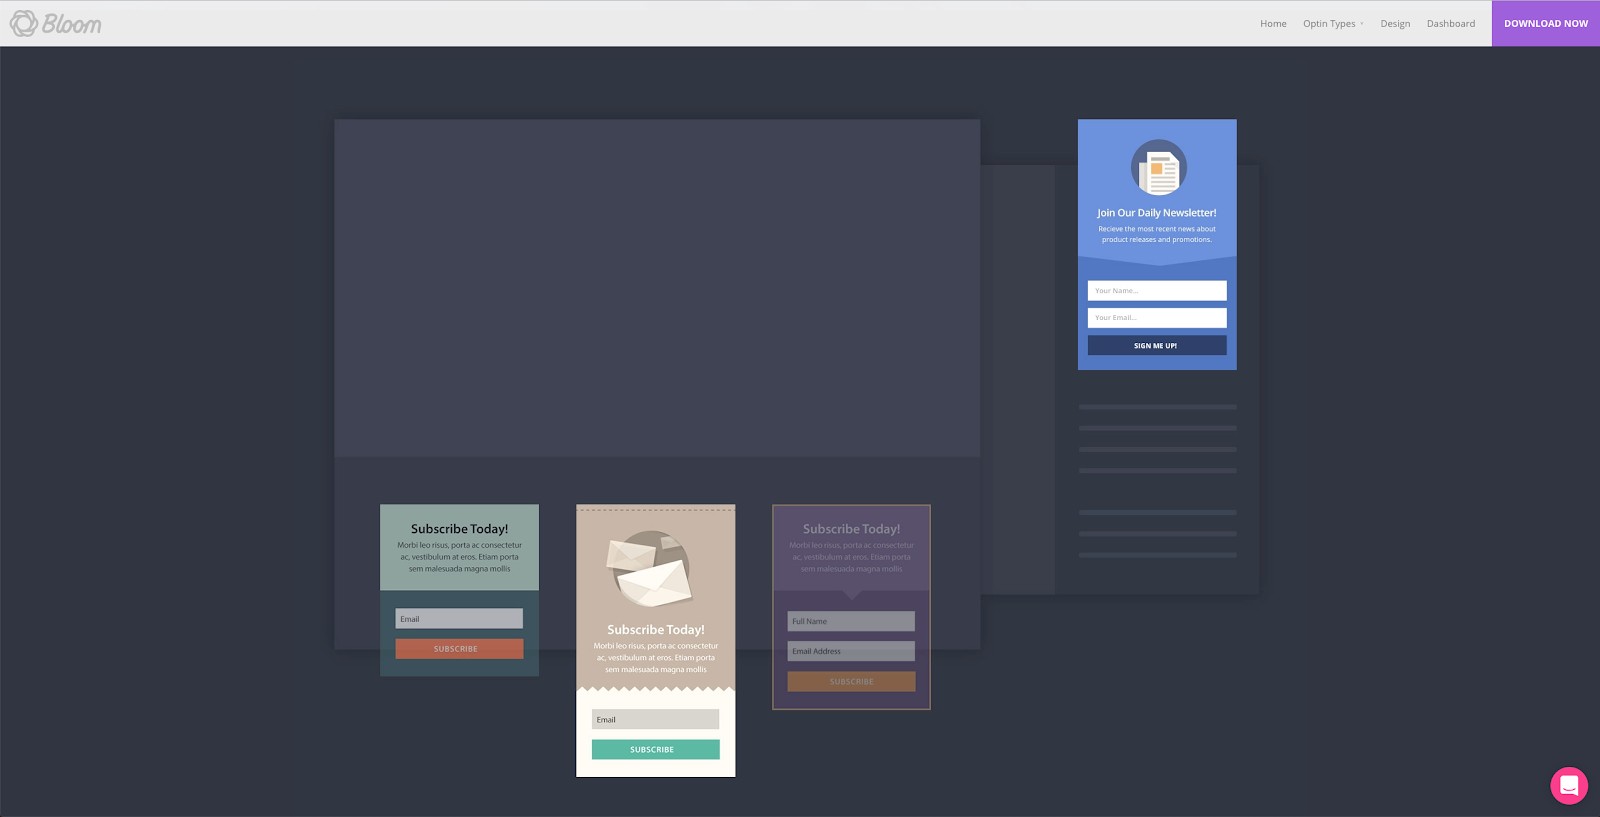Image resolution: width=1600 pixels, height=817 pixels.
Task: Go to the Home menu item
Action: point(1273,24)
